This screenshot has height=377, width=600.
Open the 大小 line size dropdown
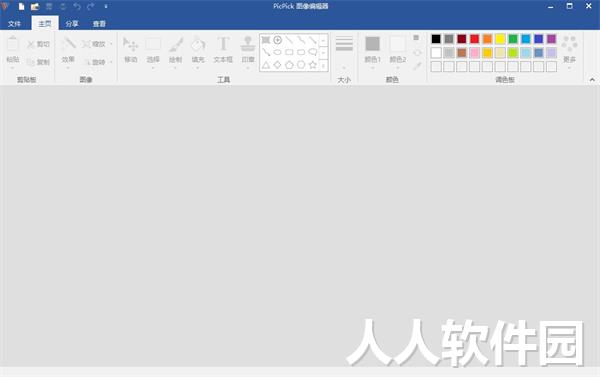tap(344, 53)
